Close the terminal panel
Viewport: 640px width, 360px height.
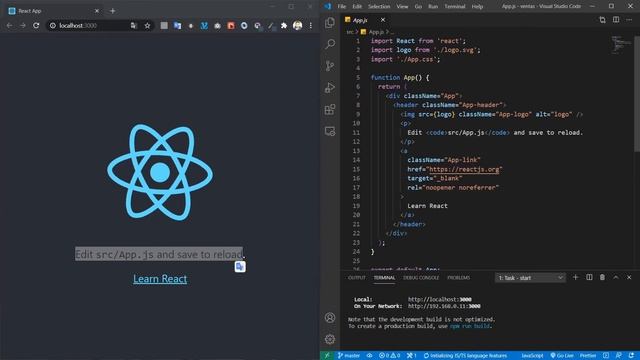[629, 278]
